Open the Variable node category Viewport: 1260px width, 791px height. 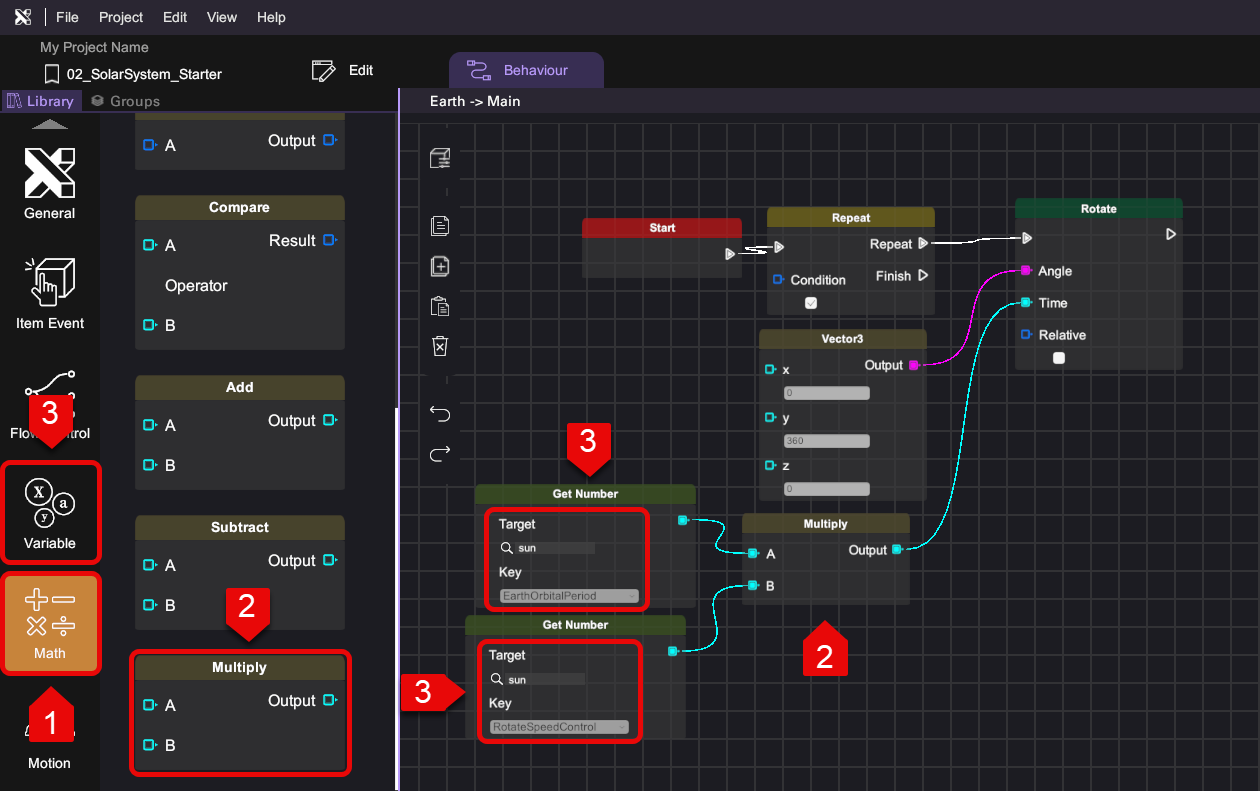tap(50, 511)
